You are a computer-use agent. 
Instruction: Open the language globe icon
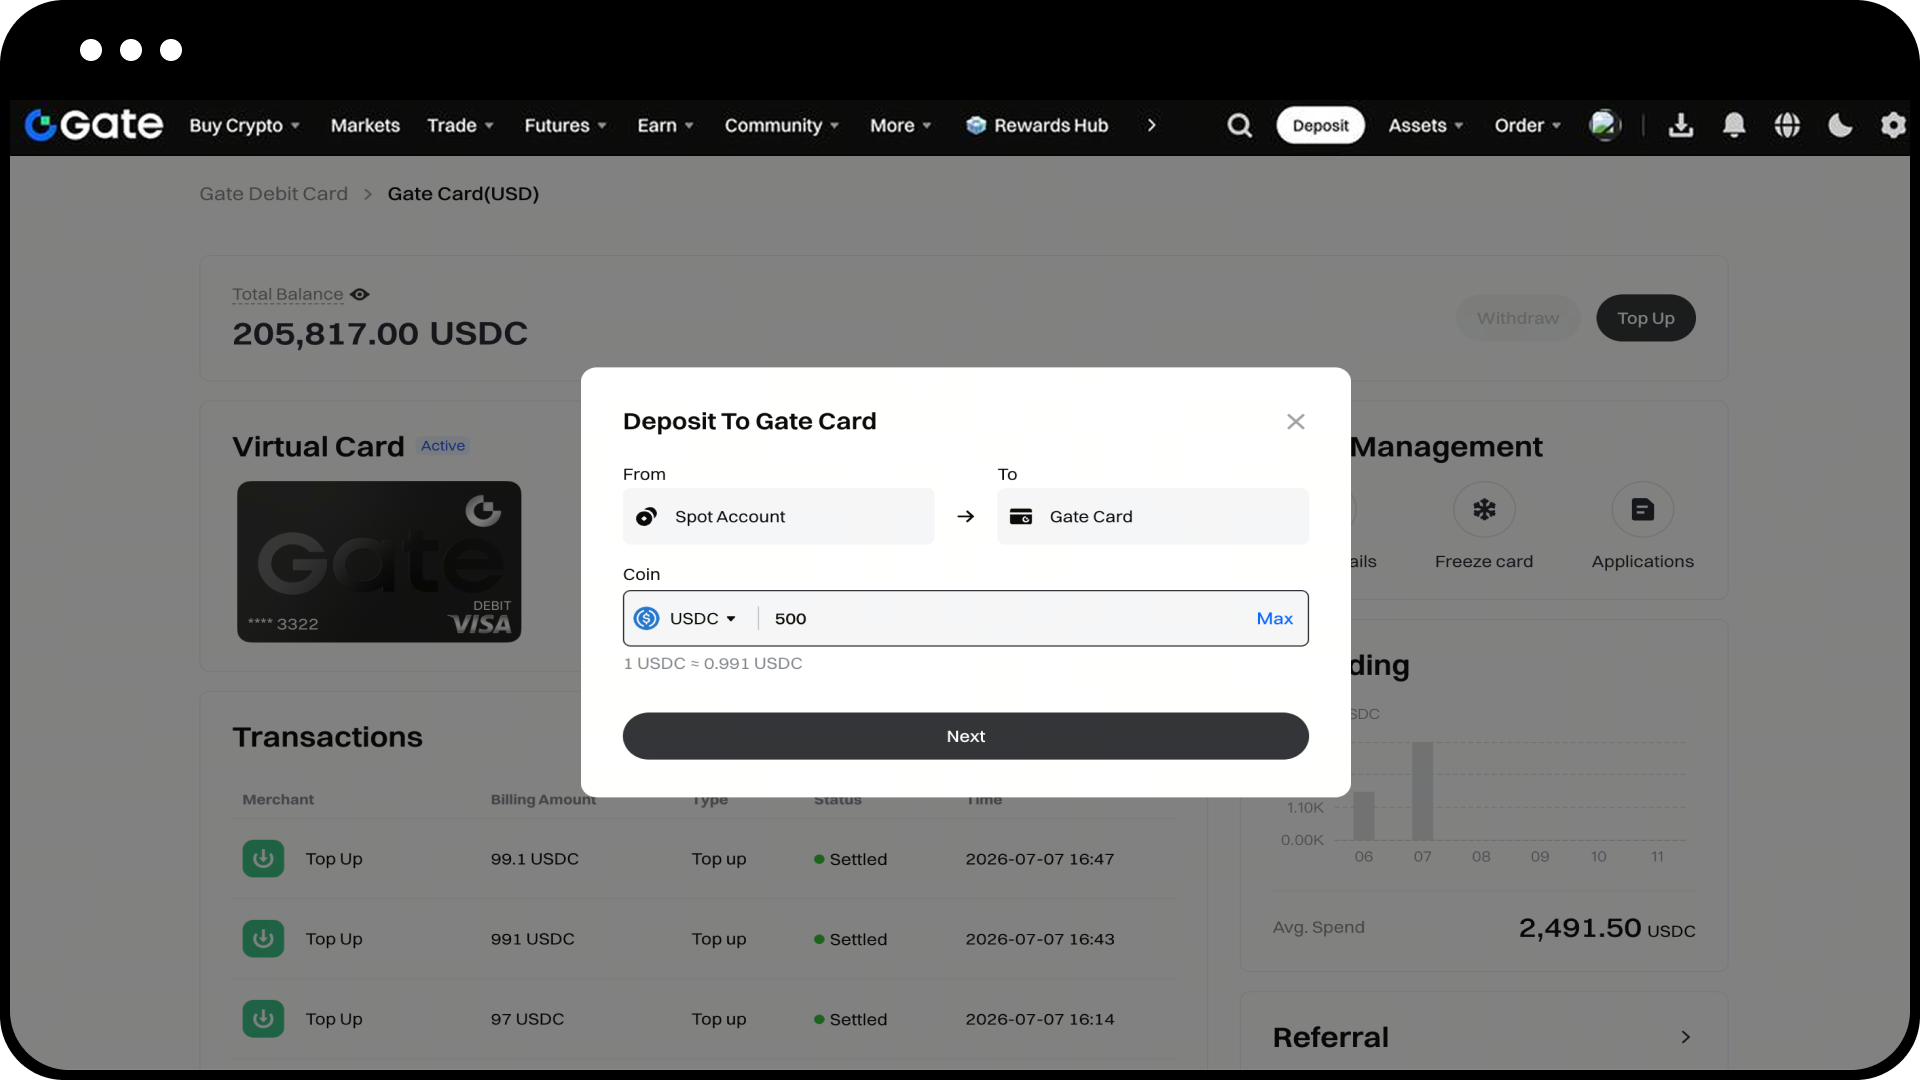(1787, 125)
